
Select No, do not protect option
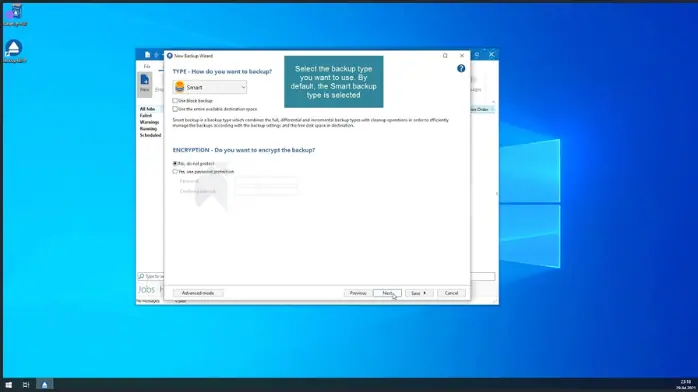pos(175,163)
